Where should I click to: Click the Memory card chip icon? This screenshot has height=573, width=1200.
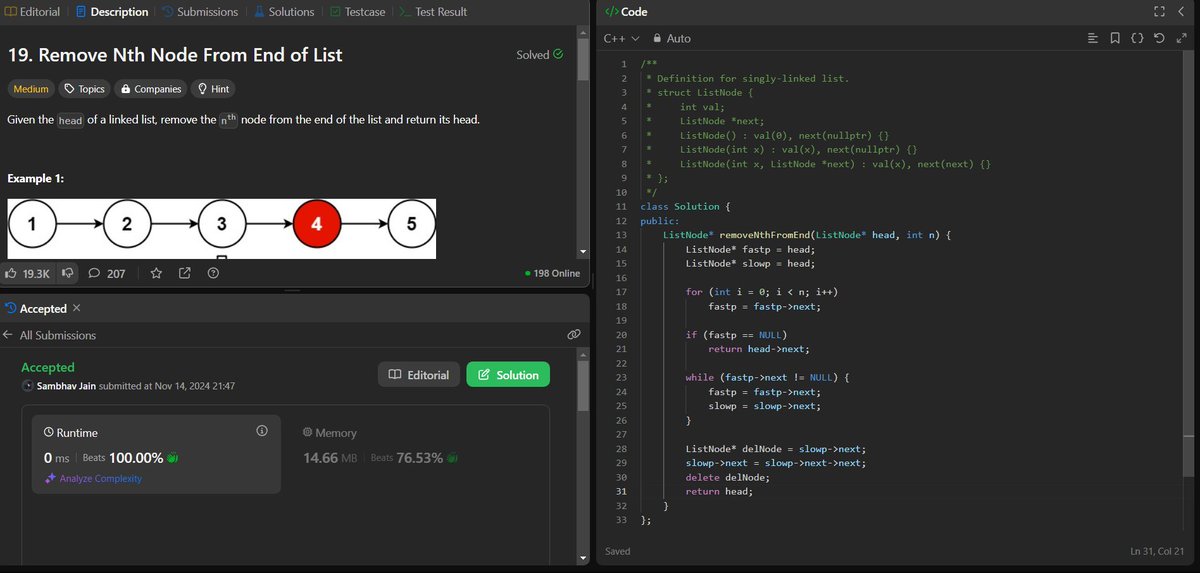click(307, 433)
